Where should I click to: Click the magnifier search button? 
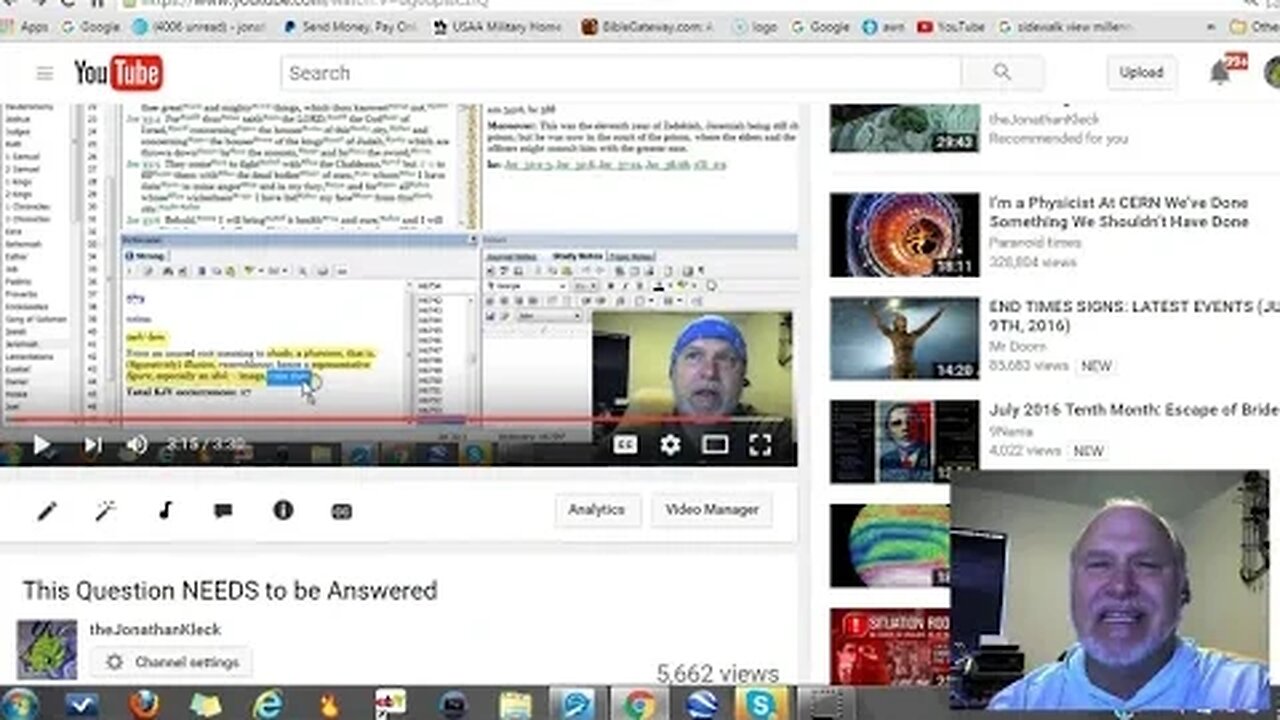(x=1002, y=72)
